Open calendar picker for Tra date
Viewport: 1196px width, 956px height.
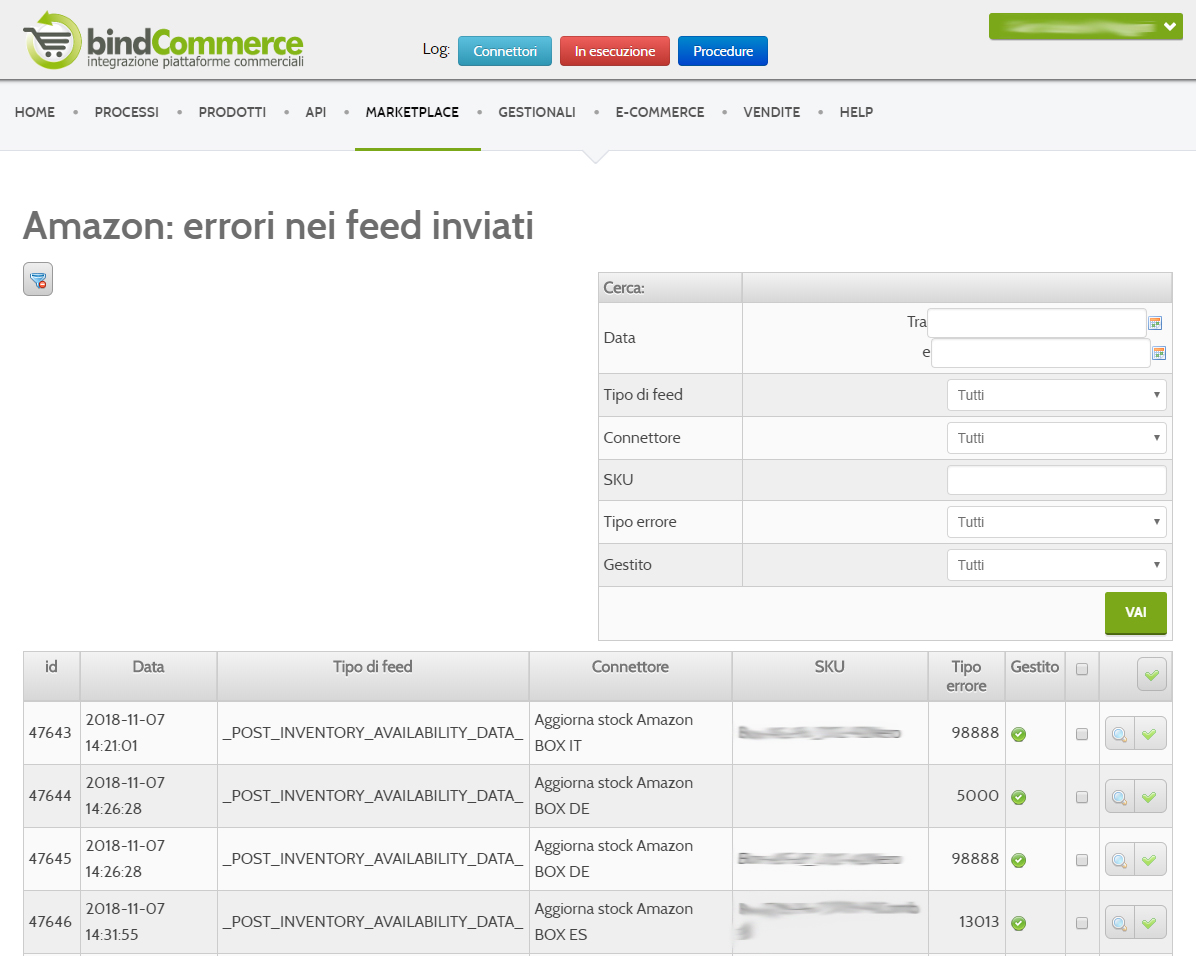[1155, 323]
